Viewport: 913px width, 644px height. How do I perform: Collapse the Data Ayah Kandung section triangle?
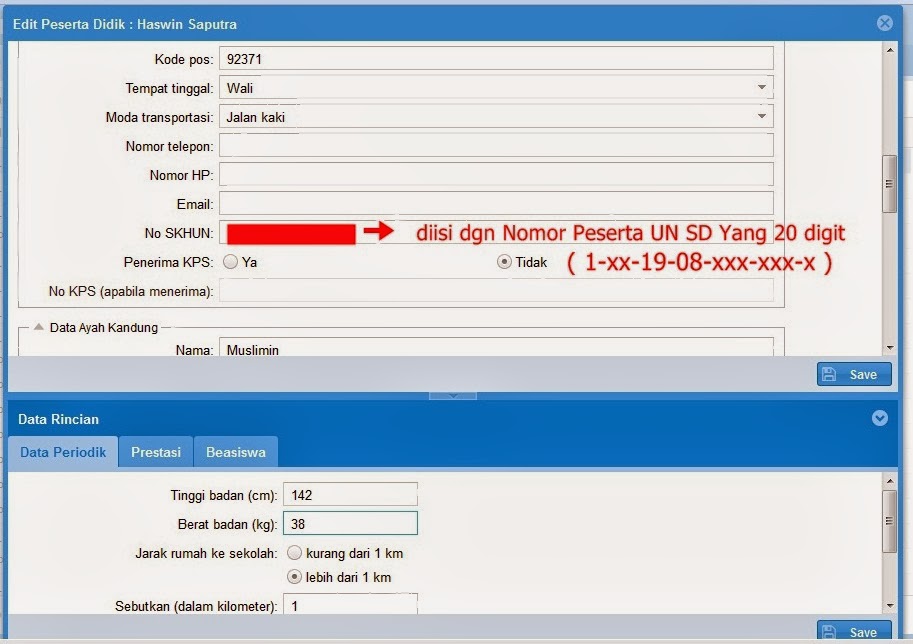pos(38,327)
